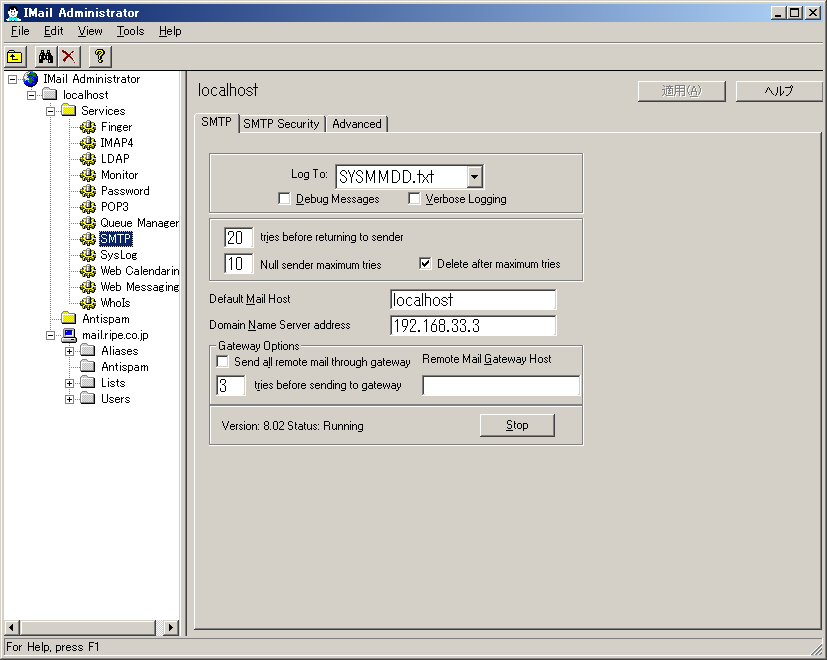Click the tries before returning to sender field
The height and width of the screenshot is (660, 827).
[x=238, y=237]
